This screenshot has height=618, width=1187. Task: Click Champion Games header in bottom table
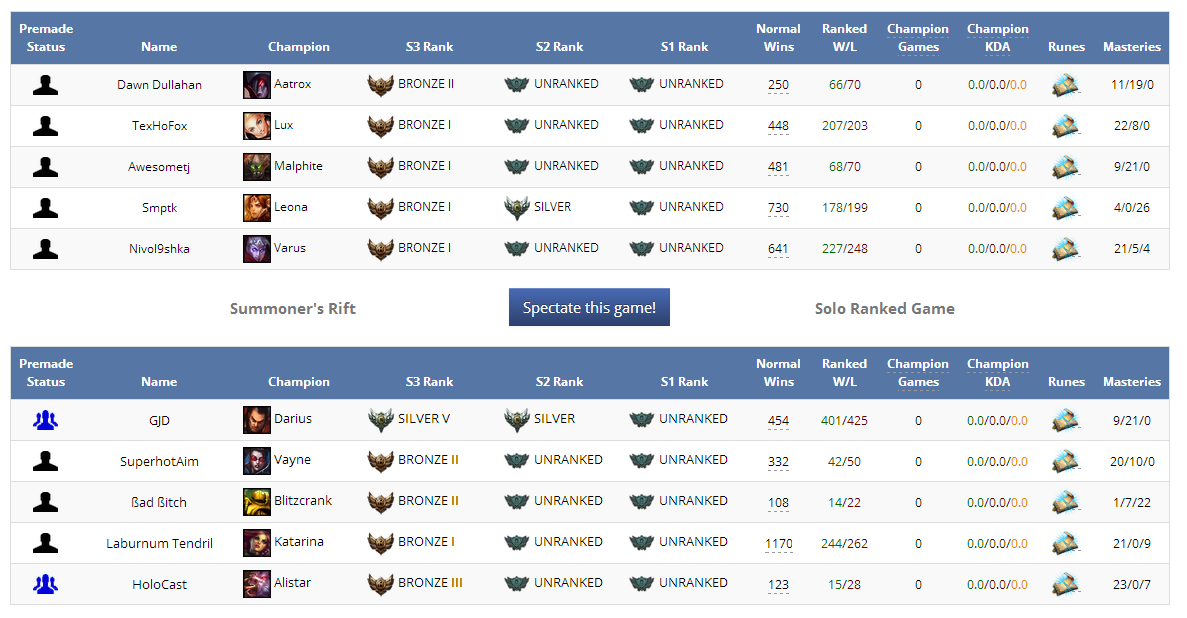click(x=918, y=373)
